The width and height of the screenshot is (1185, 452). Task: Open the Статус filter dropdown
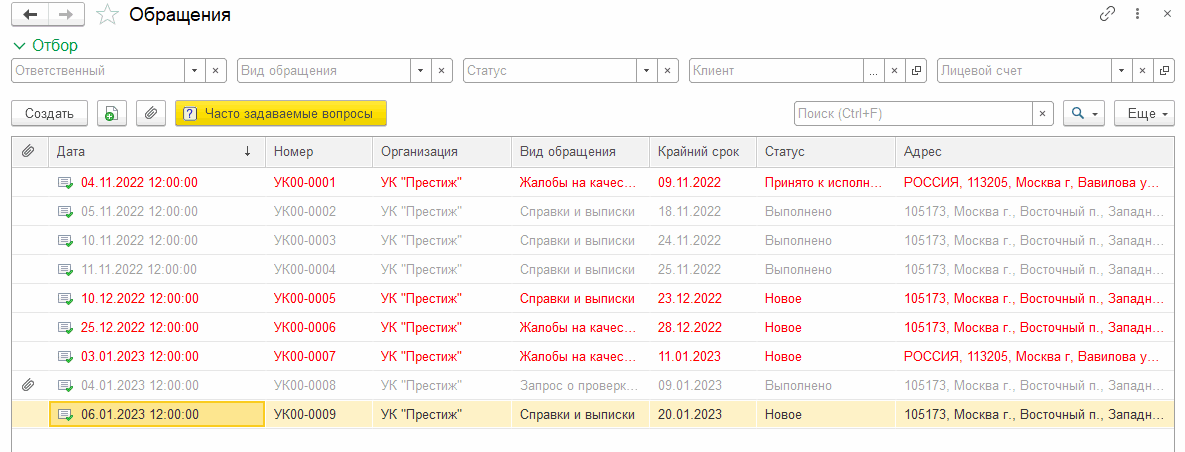[647, 71]
